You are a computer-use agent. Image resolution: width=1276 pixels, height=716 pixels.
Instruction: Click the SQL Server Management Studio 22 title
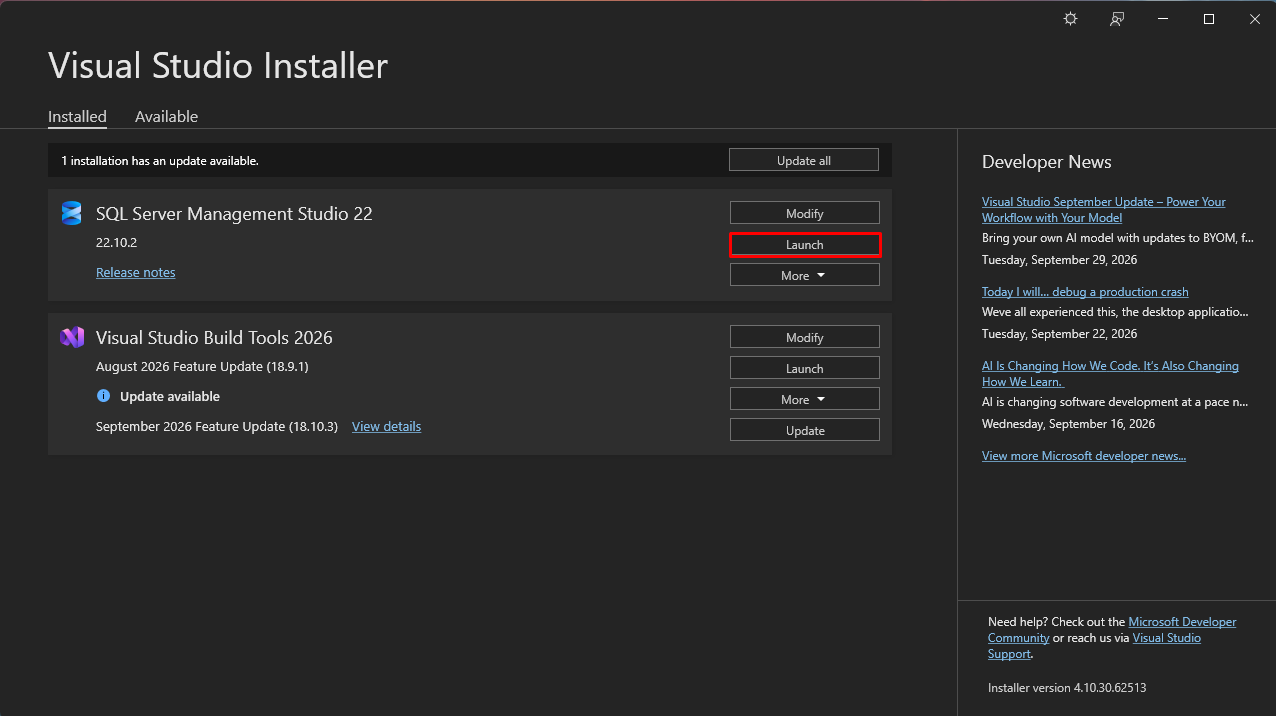[234, 213]
